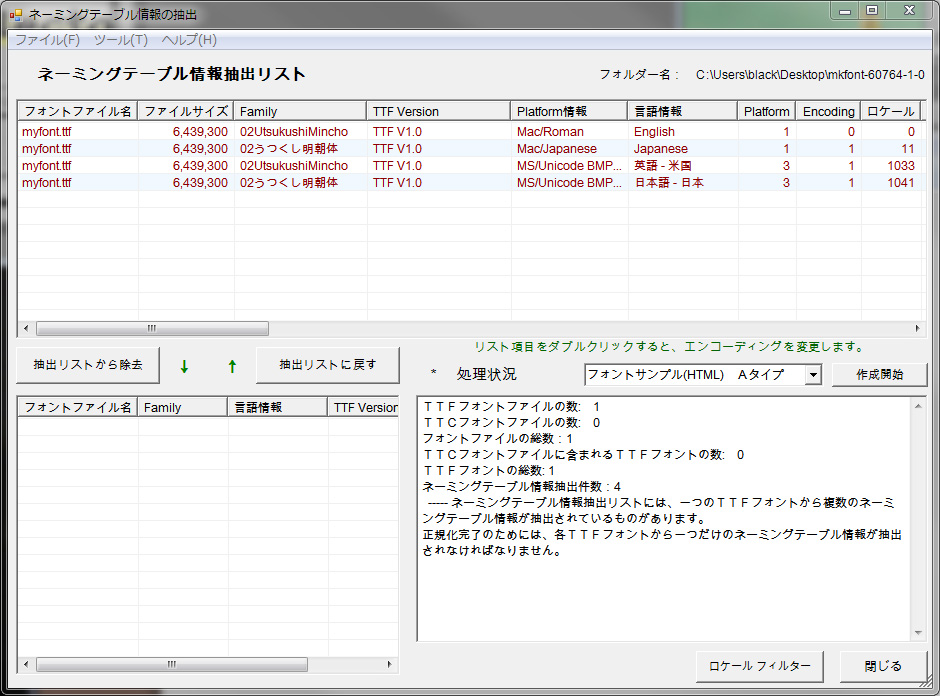
Task: Click 02うつくし明朝体 cell in Mac/Japanese row
Action: pyautogui.click(x=289, y=149)
